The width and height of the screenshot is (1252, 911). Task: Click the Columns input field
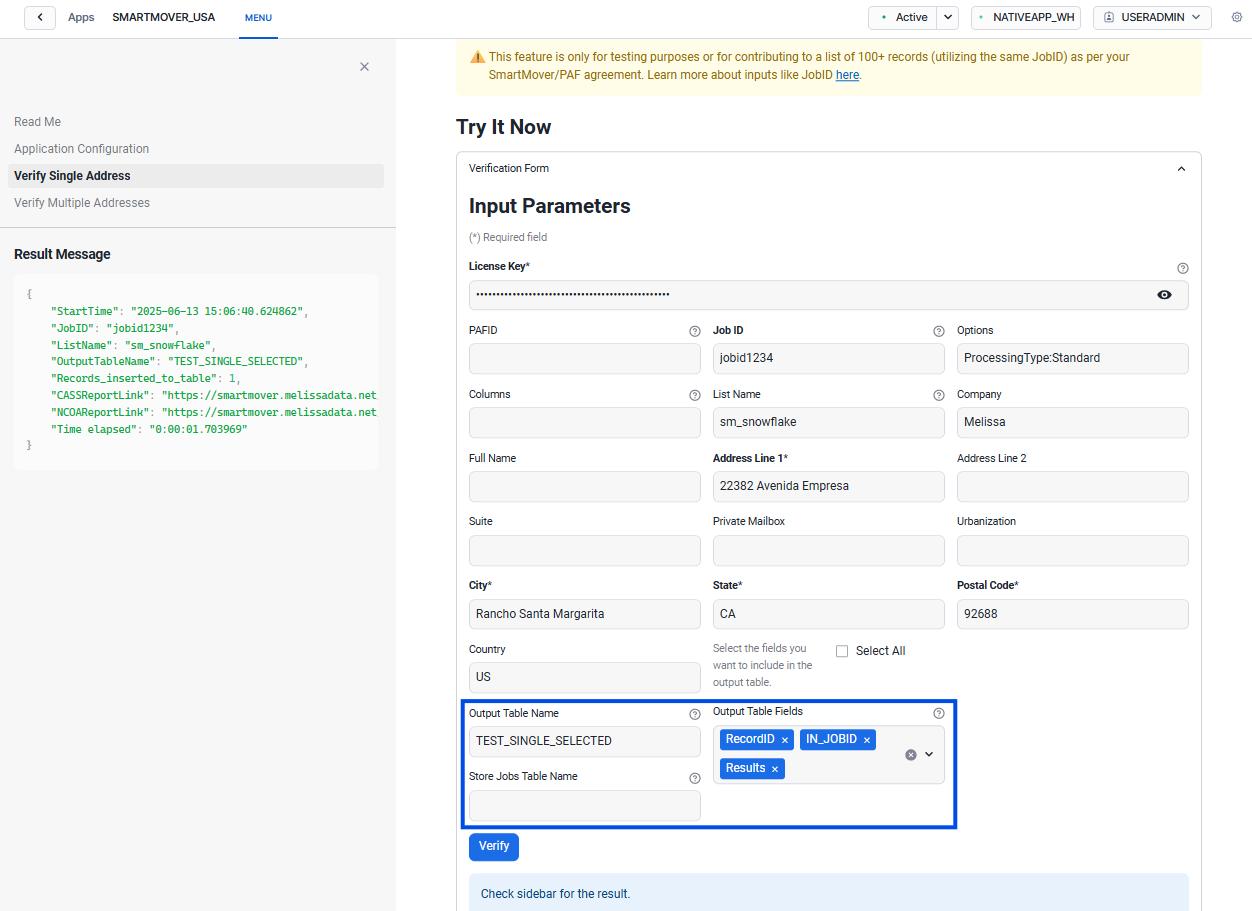tap(585, 422)
